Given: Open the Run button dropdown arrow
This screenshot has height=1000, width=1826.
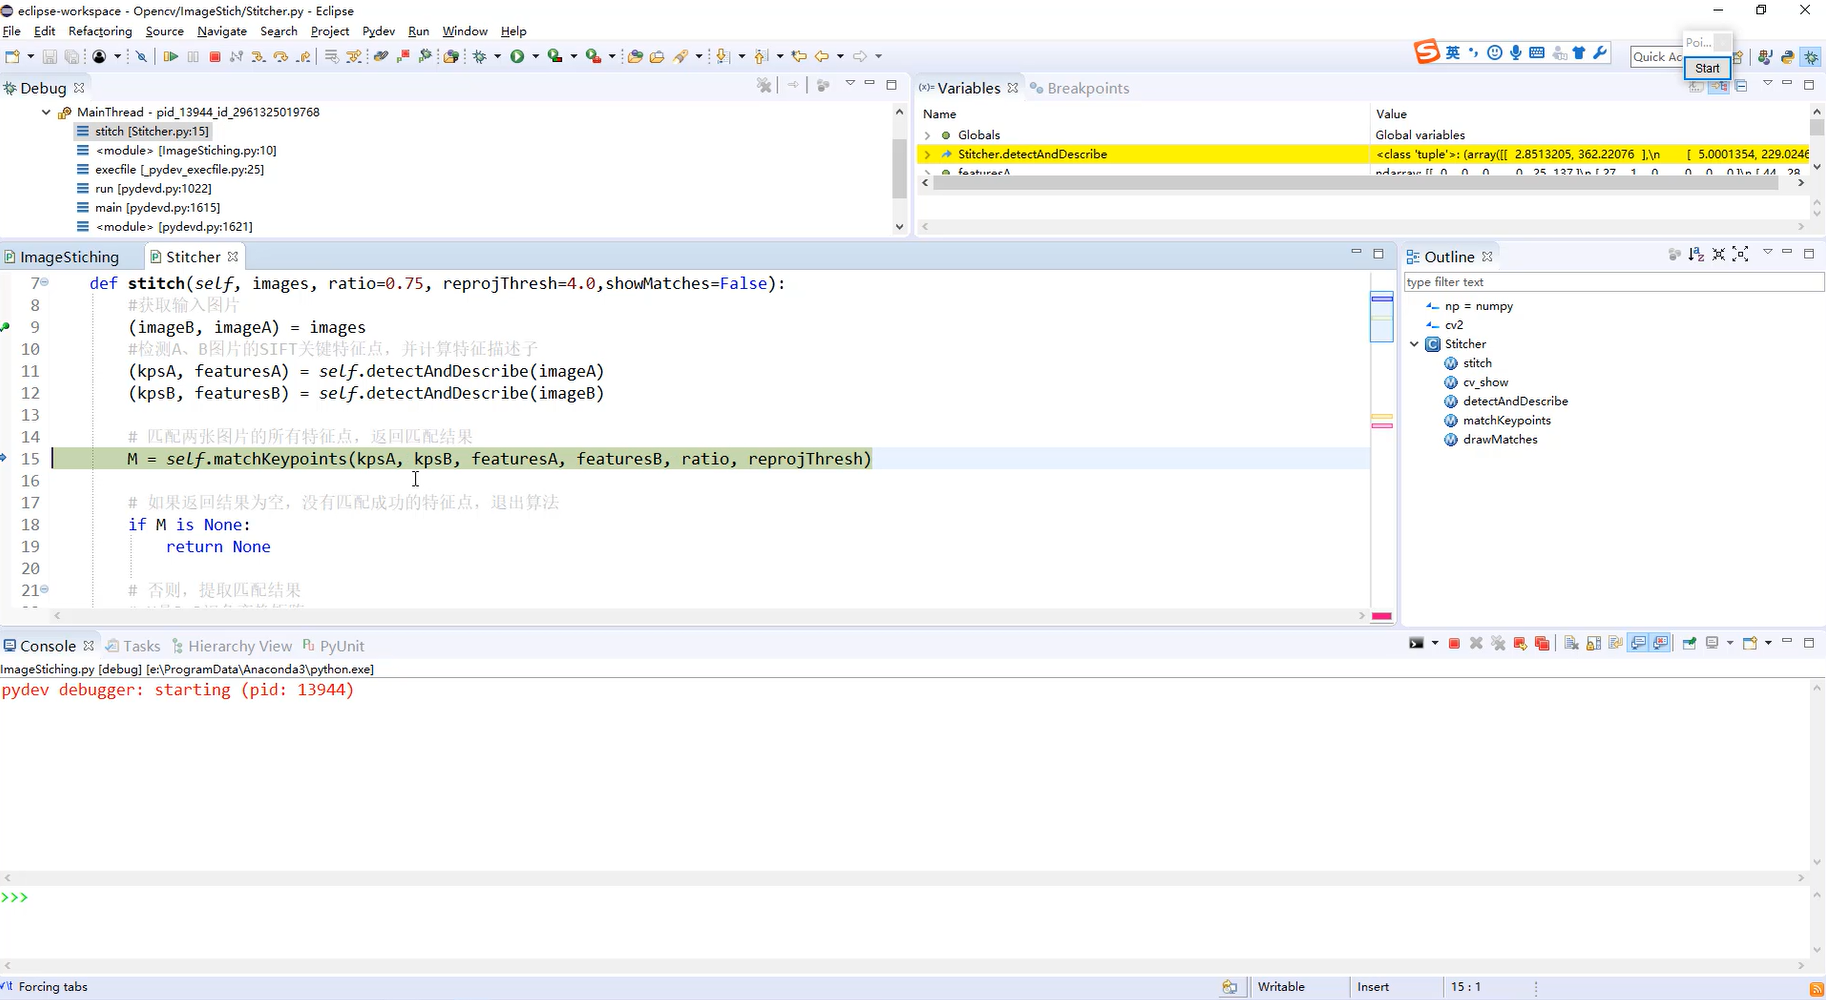Looking at the screenshot, I should click(535, 57).
